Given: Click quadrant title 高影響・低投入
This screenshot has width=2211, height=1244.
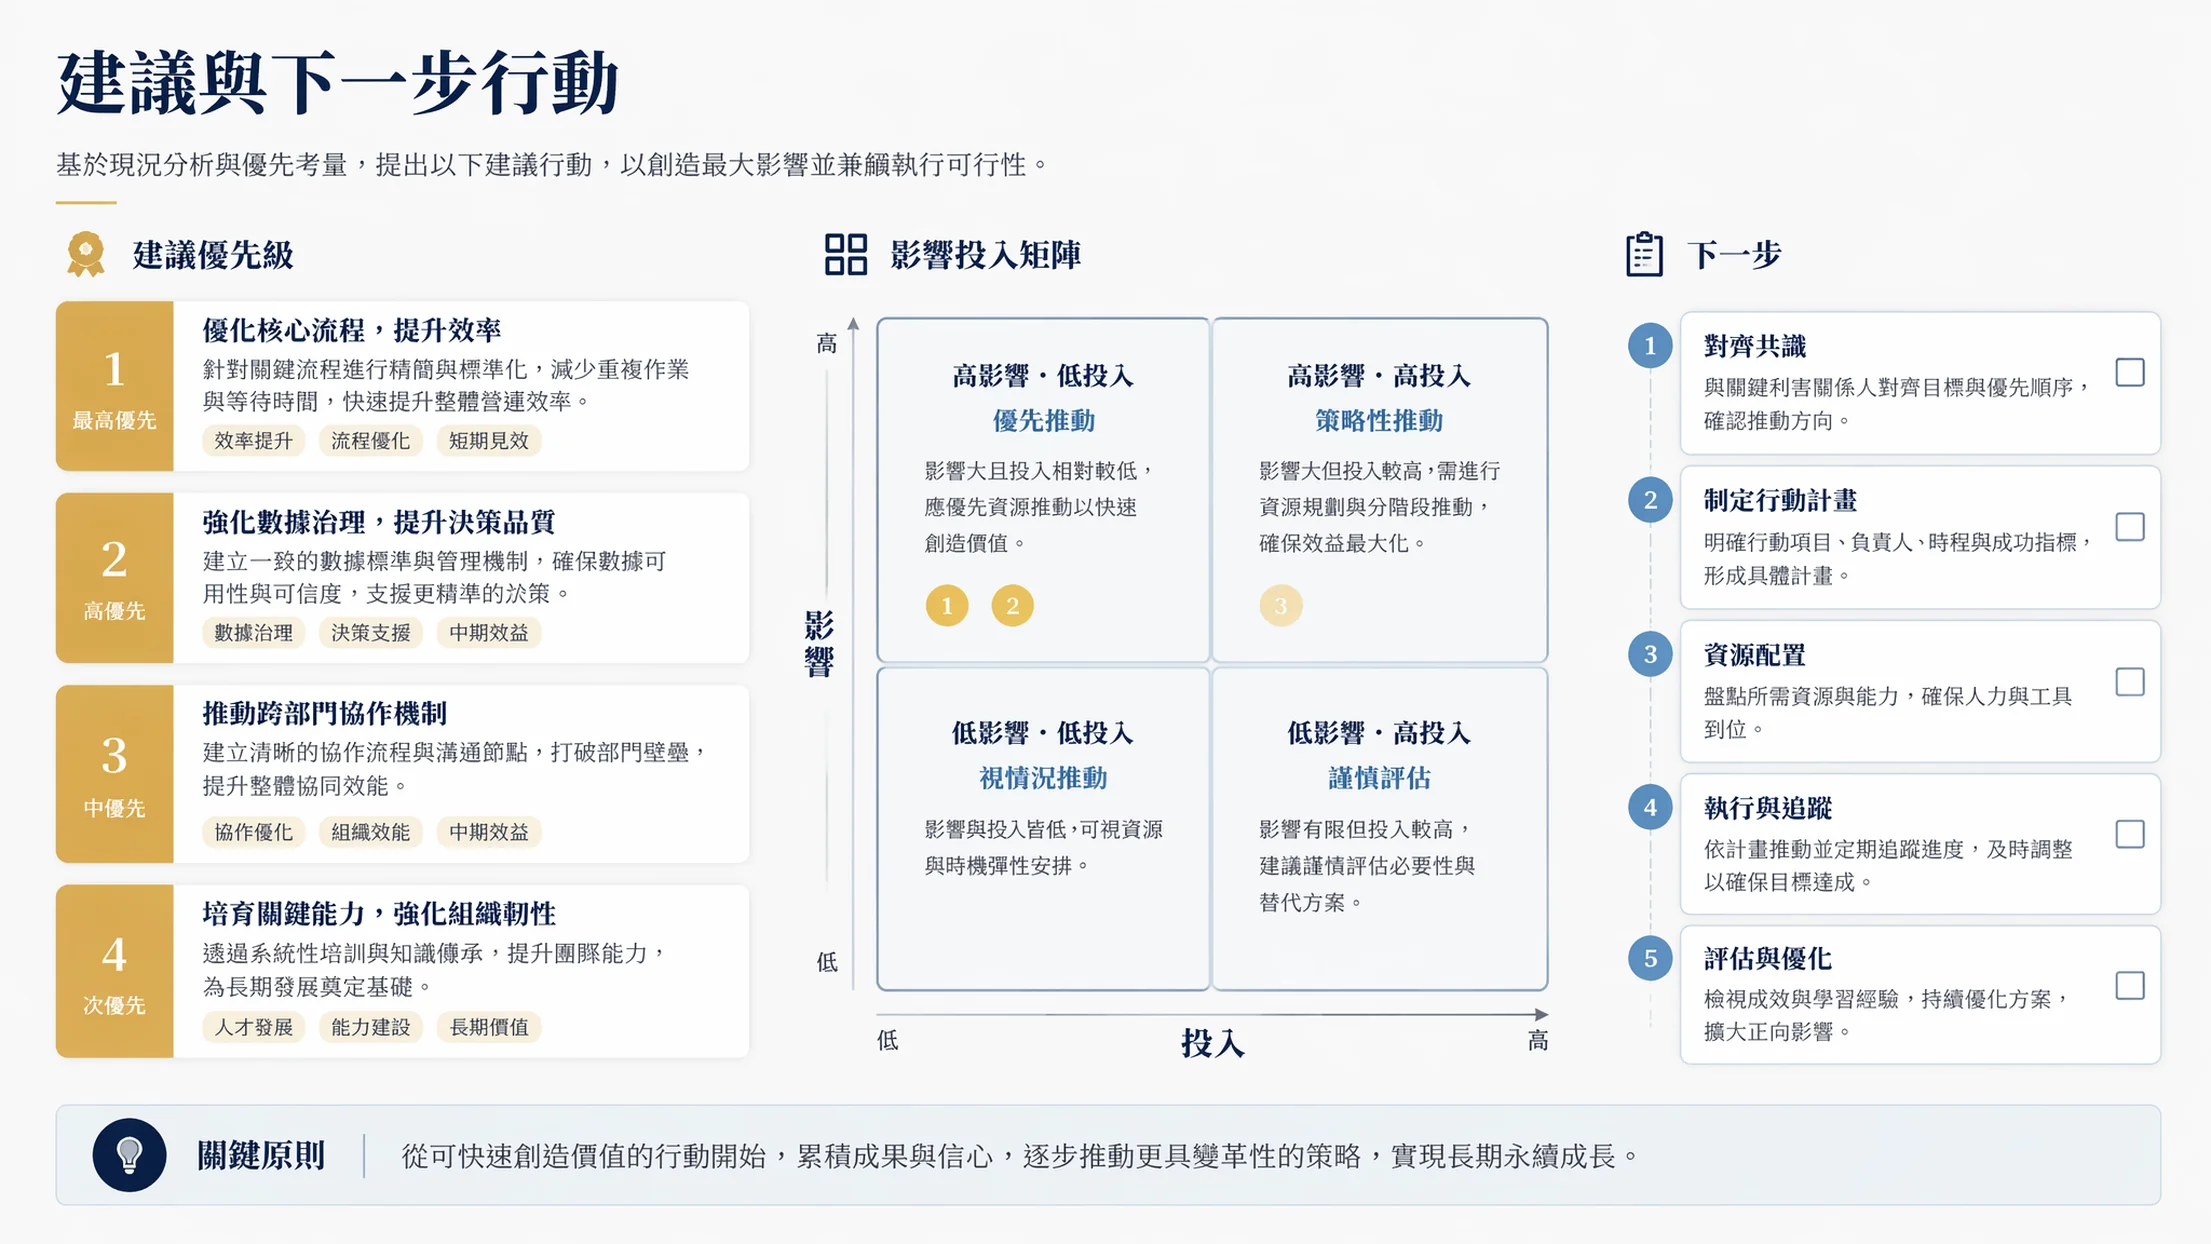Looking at the screenshot, I should pos(1043,376).
